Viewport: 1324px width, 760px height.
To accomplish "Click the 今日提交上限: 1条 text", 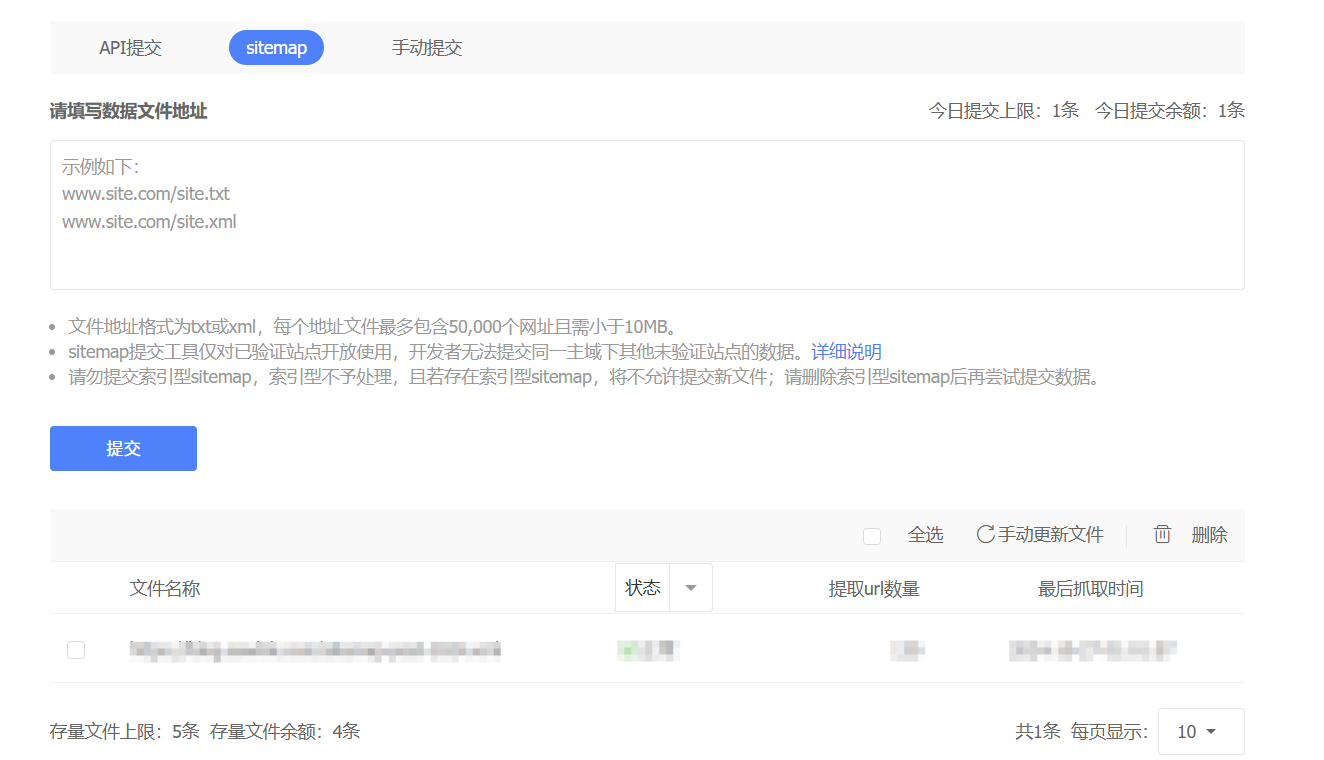I will 1004,111.
